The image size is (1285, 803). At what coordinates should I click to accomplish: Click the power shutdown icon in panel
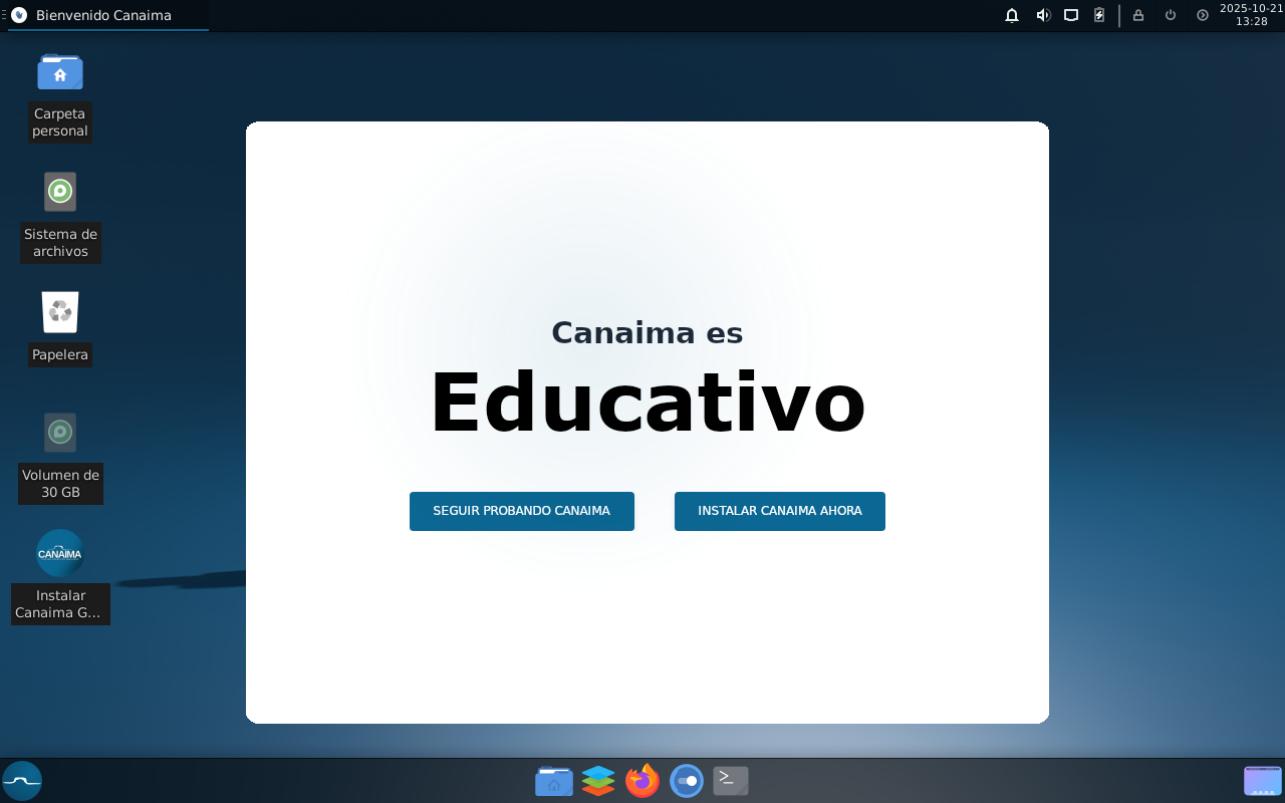pyautogui.click(x=1170, y=15)
